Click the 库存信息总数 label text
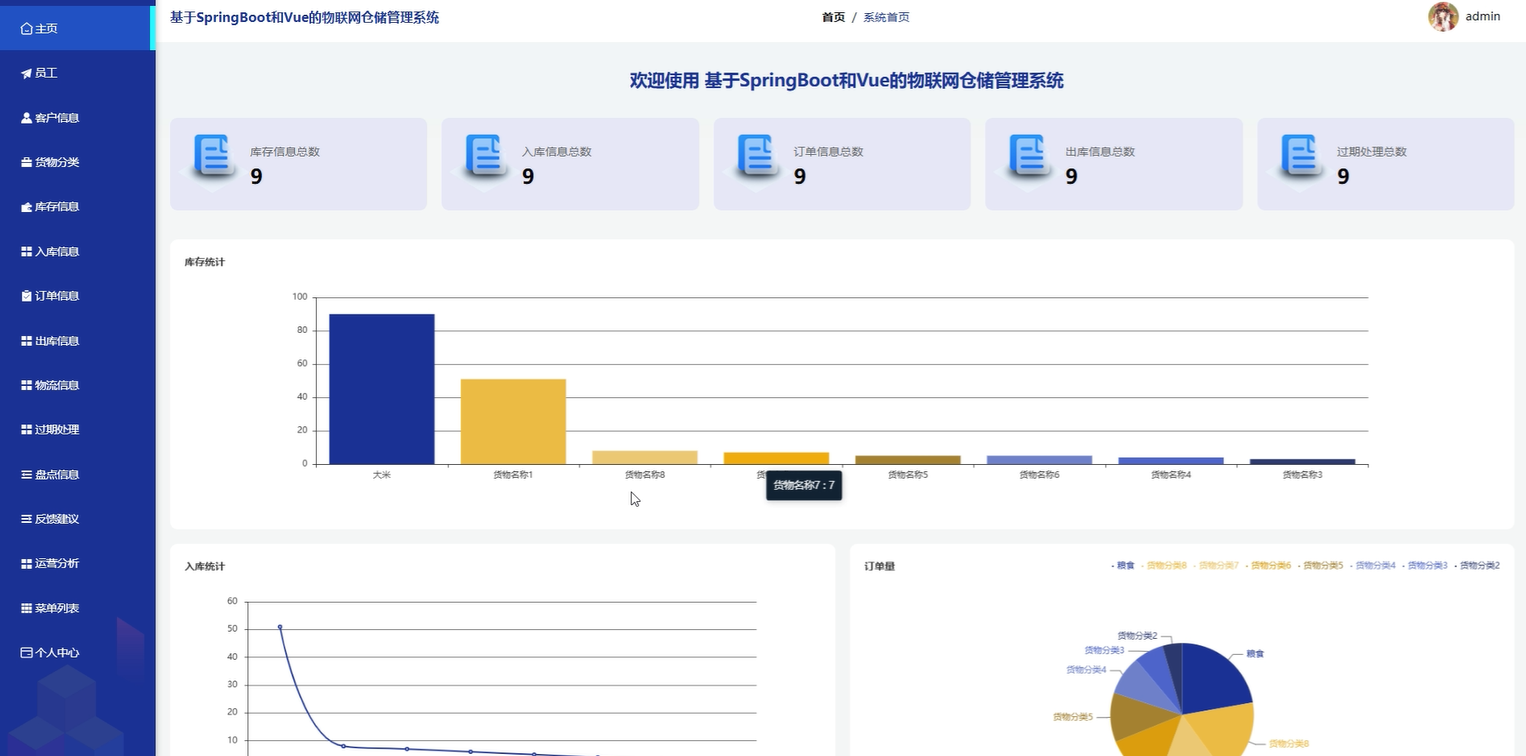The image size is (1526, 756). point(285,152)
